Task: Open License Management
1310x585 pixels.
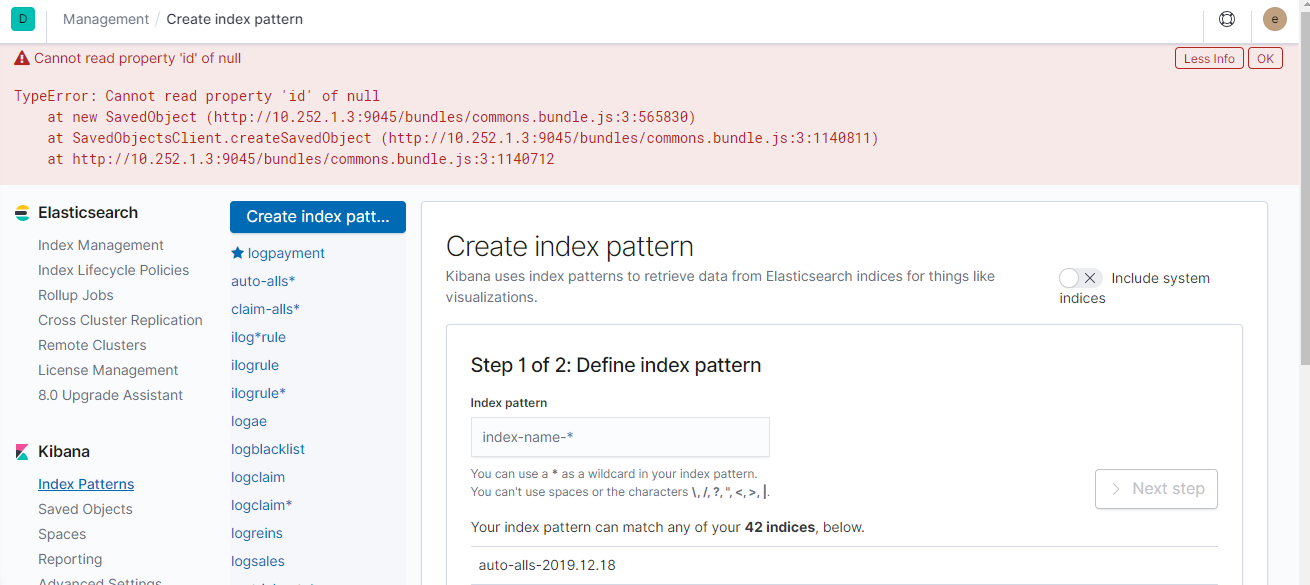Action: point(108,370)
